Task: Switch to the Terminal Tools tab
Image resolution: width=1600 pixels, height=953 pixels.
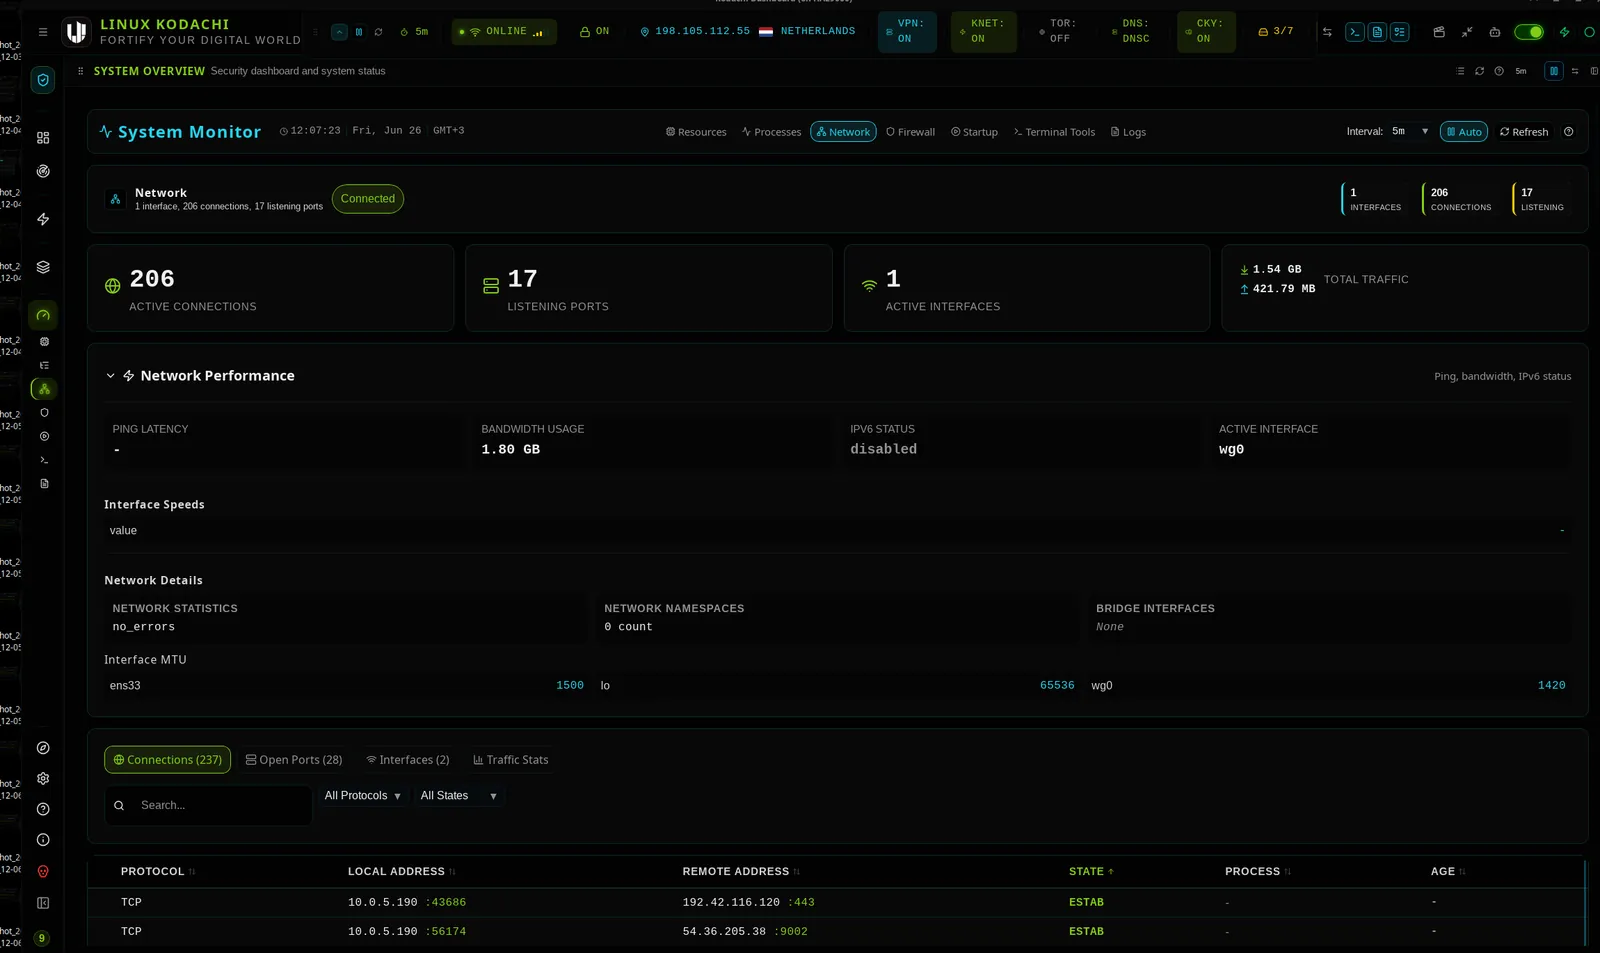Action: (1054, 132)
